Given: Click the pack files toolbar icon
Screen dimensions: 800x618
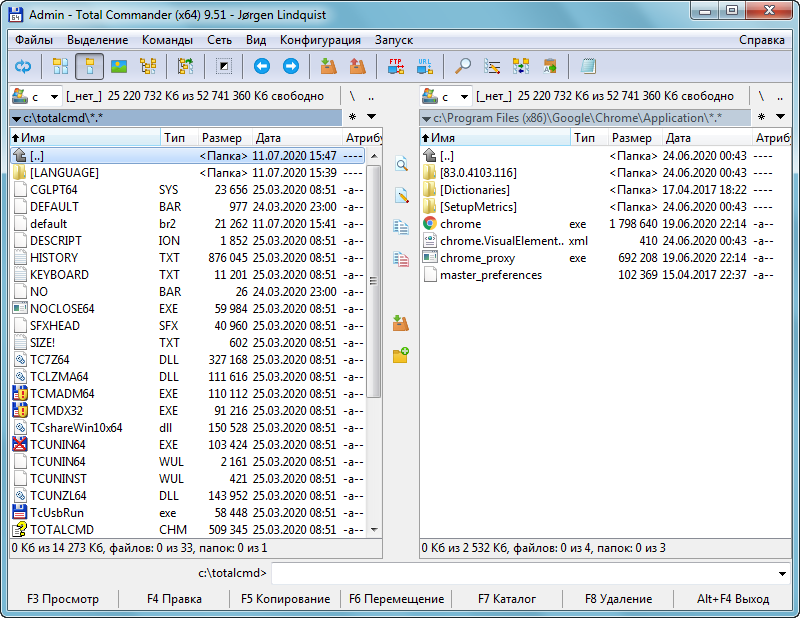Looking at the screenshot, I should (329, 66).
